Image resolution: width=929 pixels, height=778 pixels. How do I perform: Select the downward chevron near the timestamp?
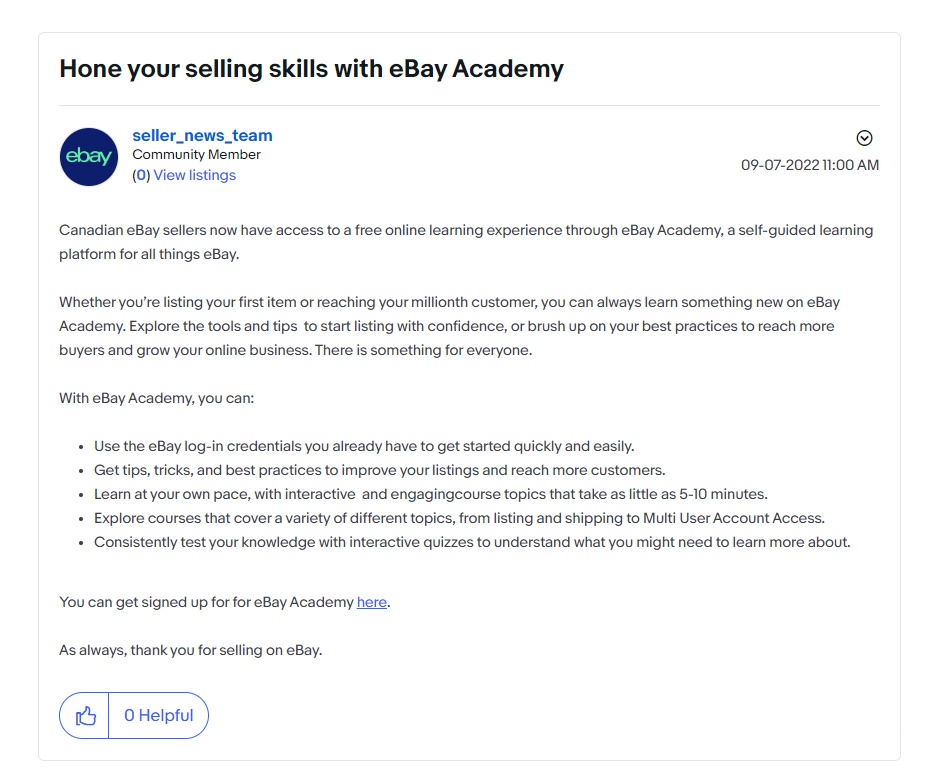point(864,138)
